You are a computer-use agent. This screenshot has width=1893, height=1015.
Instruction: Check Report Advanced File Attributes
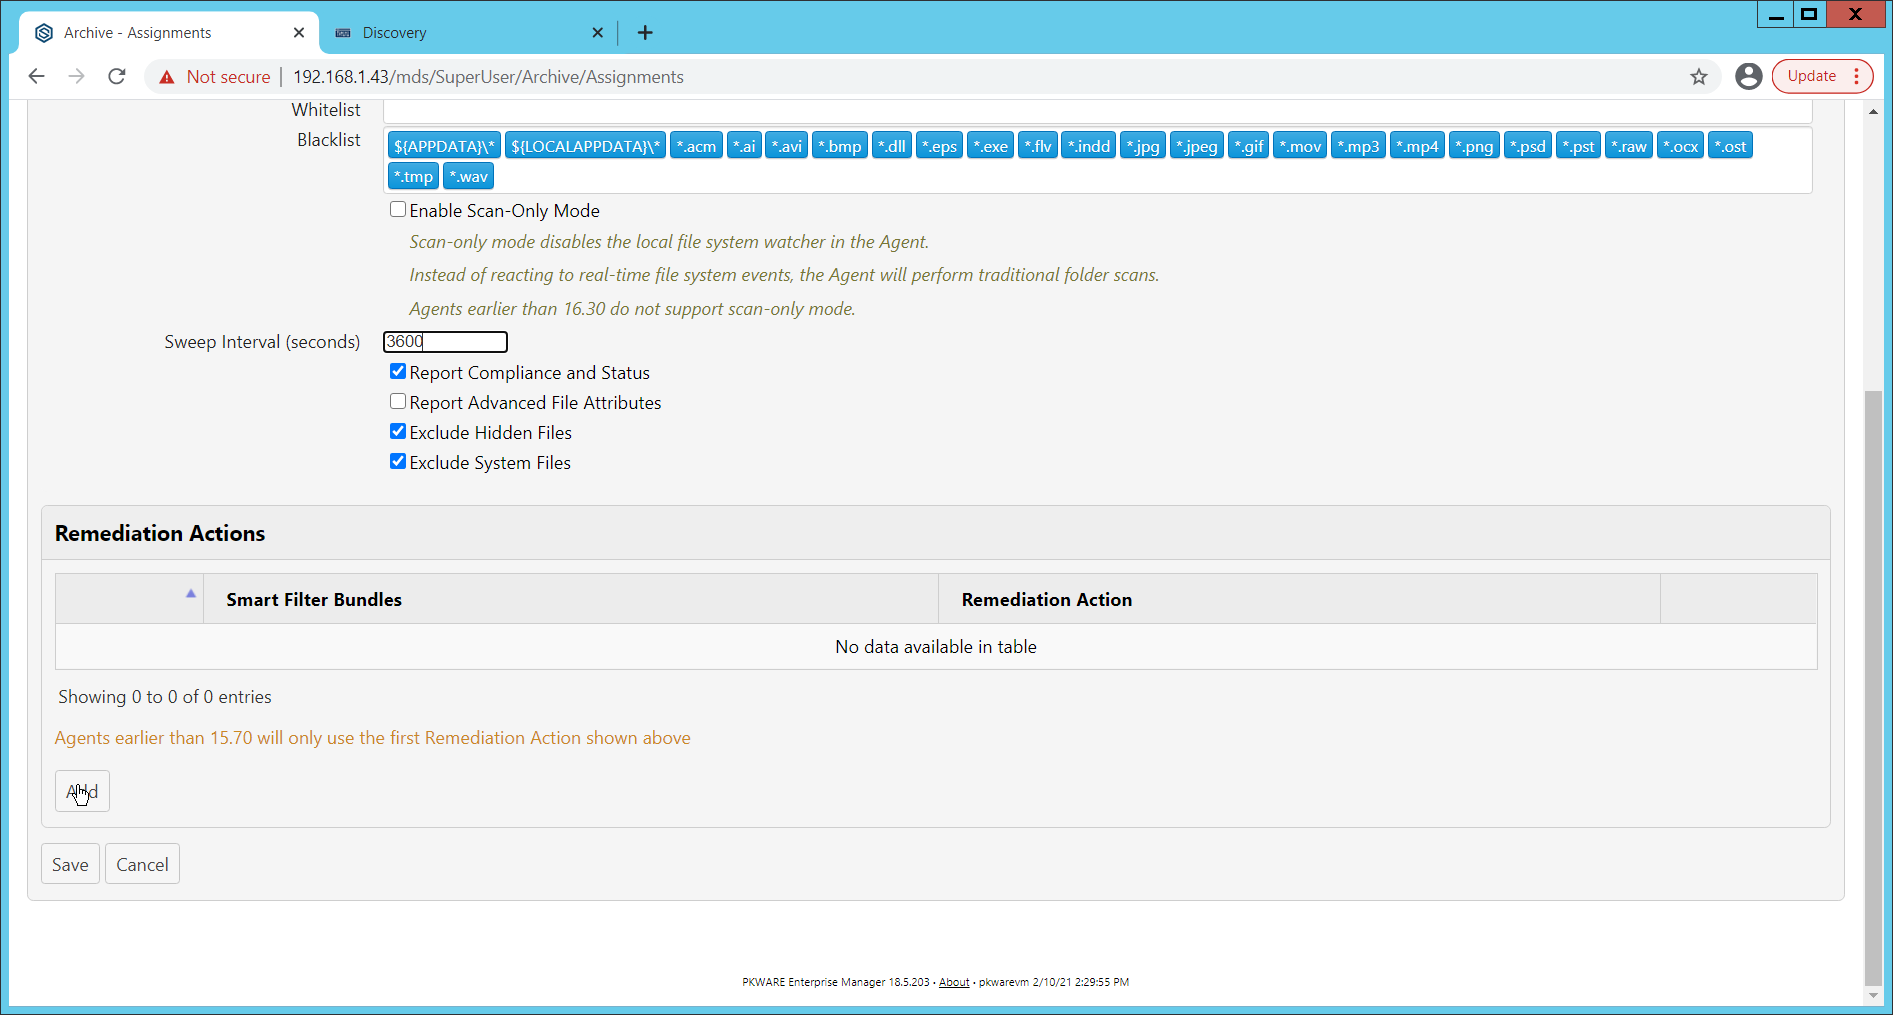398,401
